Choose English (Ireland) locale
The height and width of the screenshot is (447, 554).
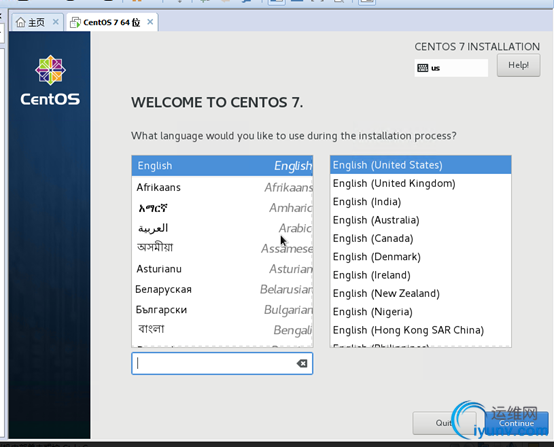click(420, 275)
